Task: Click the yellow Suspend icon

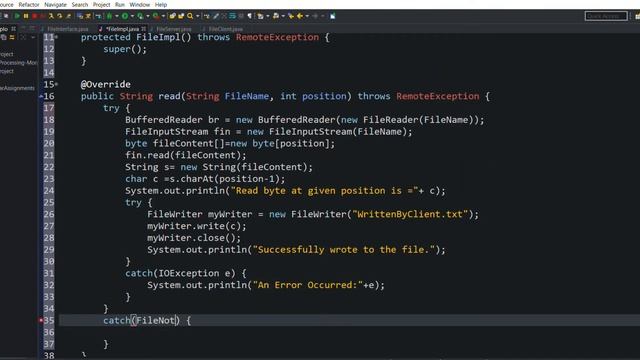Action: tap(26, 16)
